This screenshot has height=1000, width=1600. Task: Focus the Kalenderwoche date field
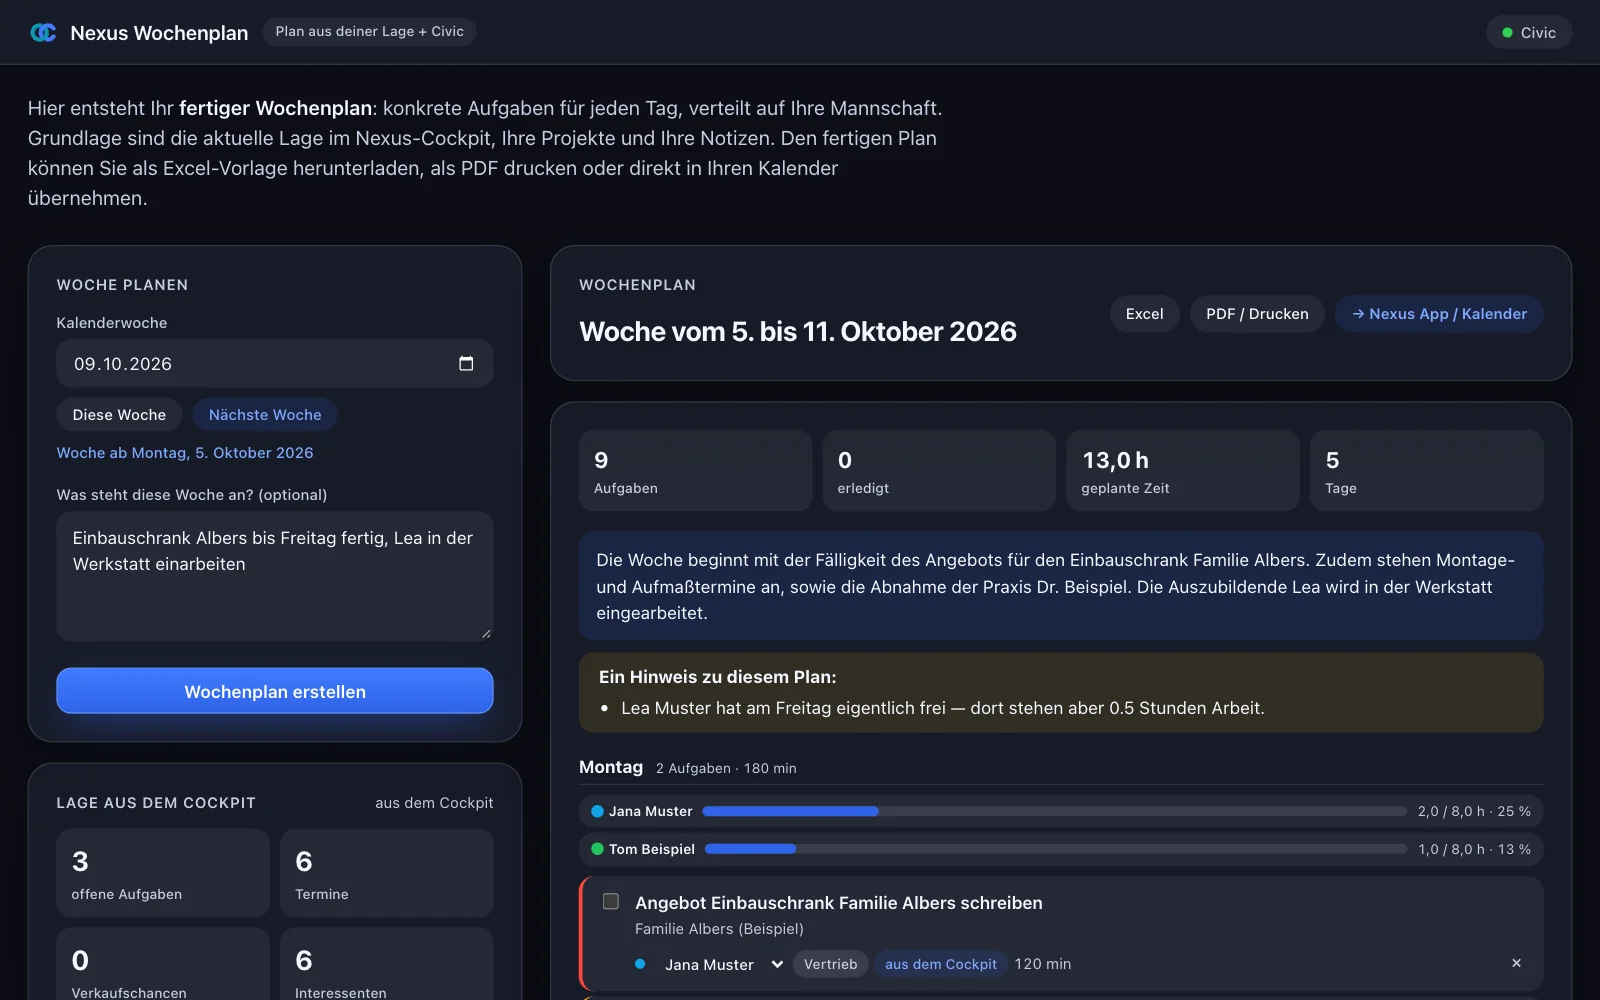coord(275,363)
